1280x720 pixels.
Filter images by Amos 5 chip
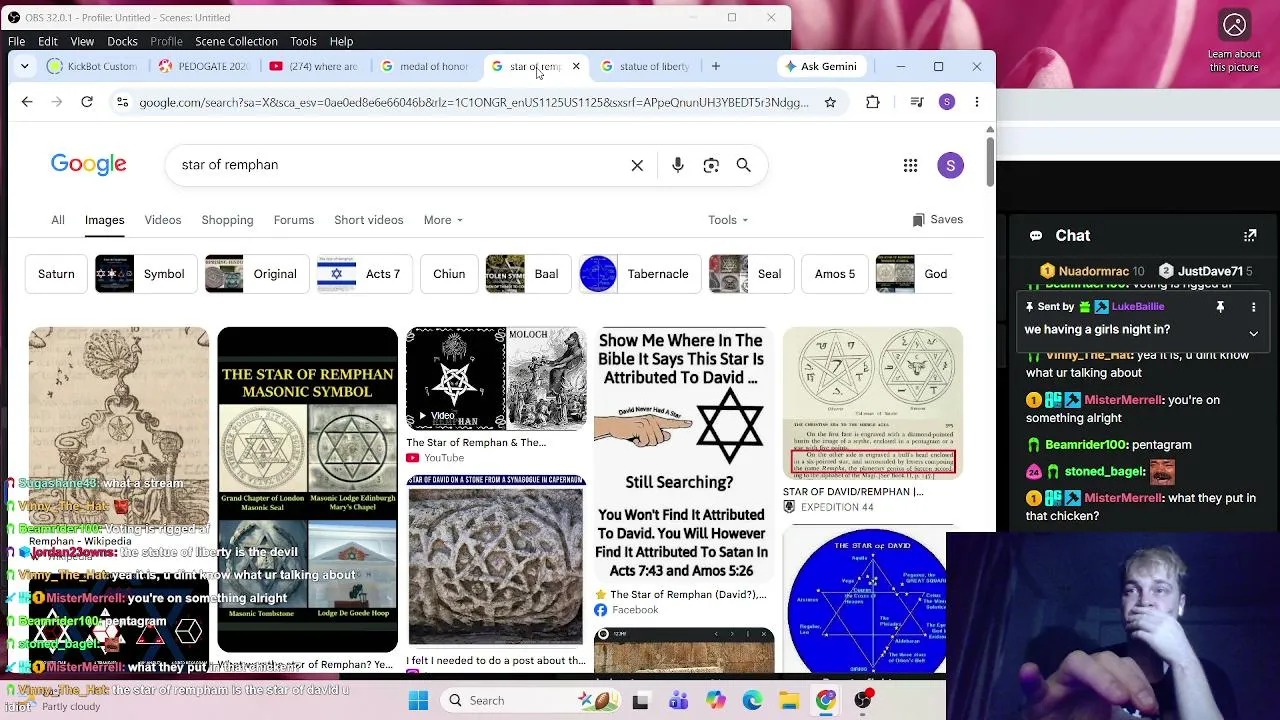835,274
